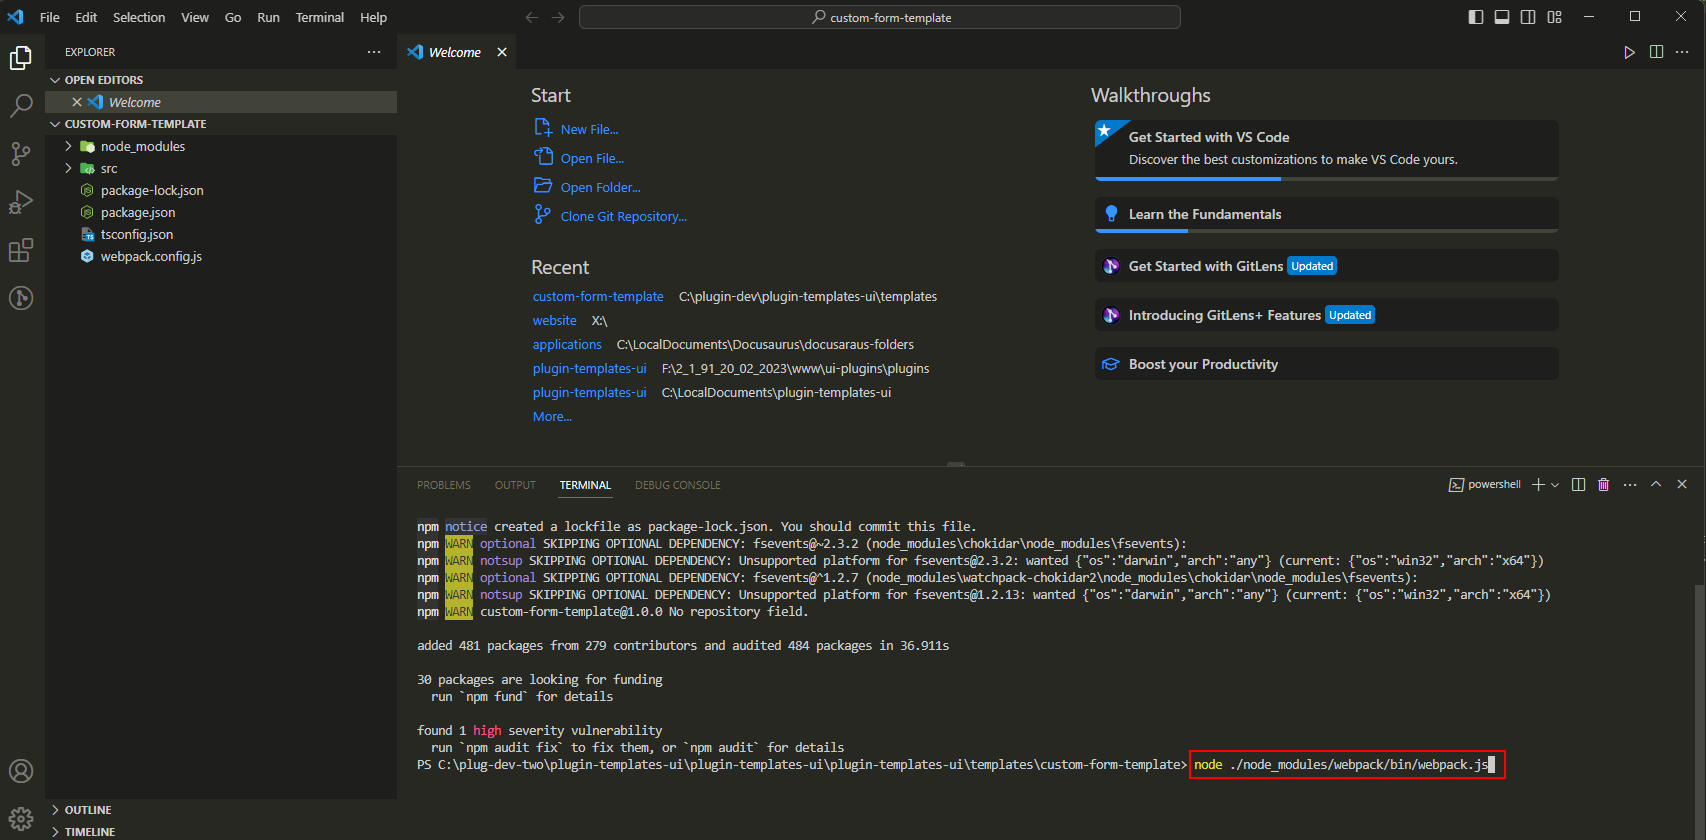The image size is (1706, 840).
Task: Close Welcome in Open Editors list
Action: tap(77, 102)
